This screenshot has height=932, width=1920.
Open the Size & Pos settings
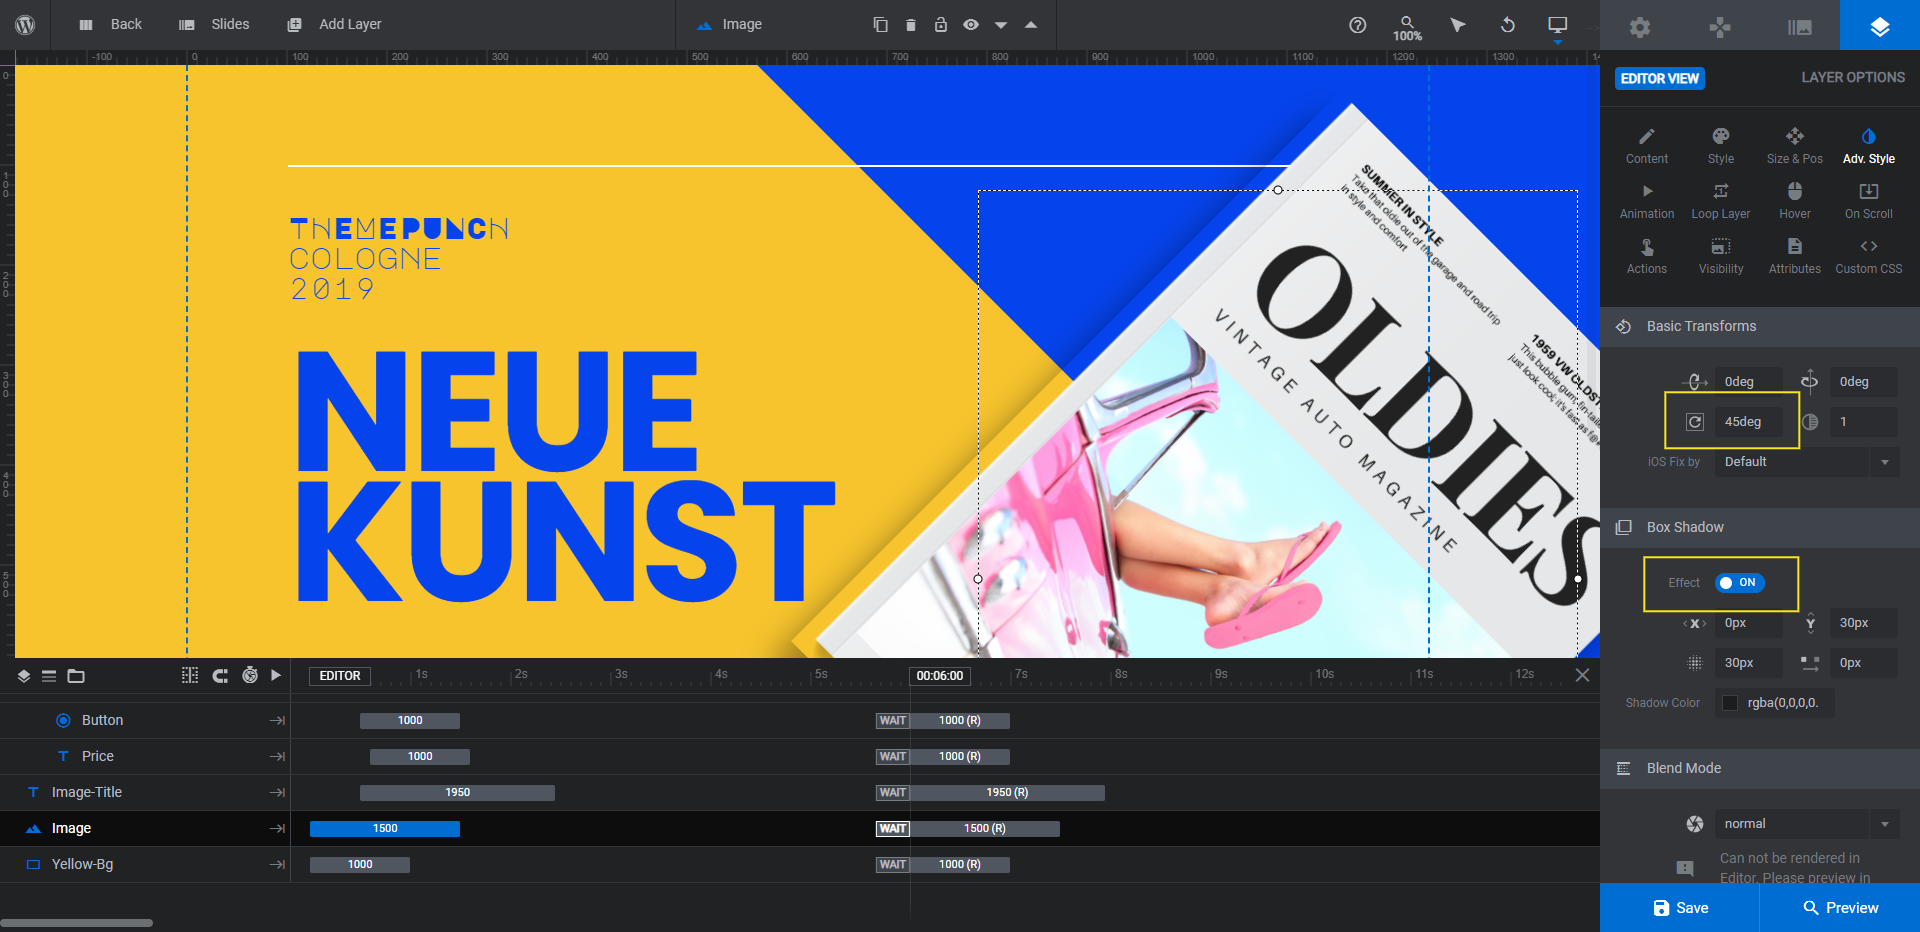[1795, 146]
